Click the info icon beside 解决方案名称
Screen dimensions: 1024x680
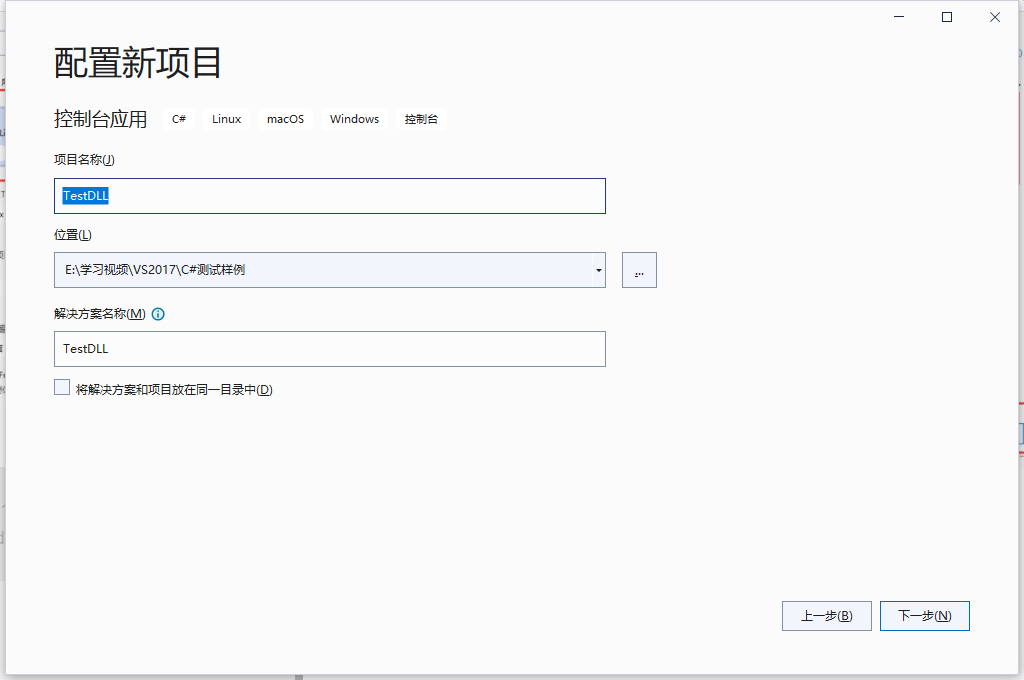pos(158,313)
